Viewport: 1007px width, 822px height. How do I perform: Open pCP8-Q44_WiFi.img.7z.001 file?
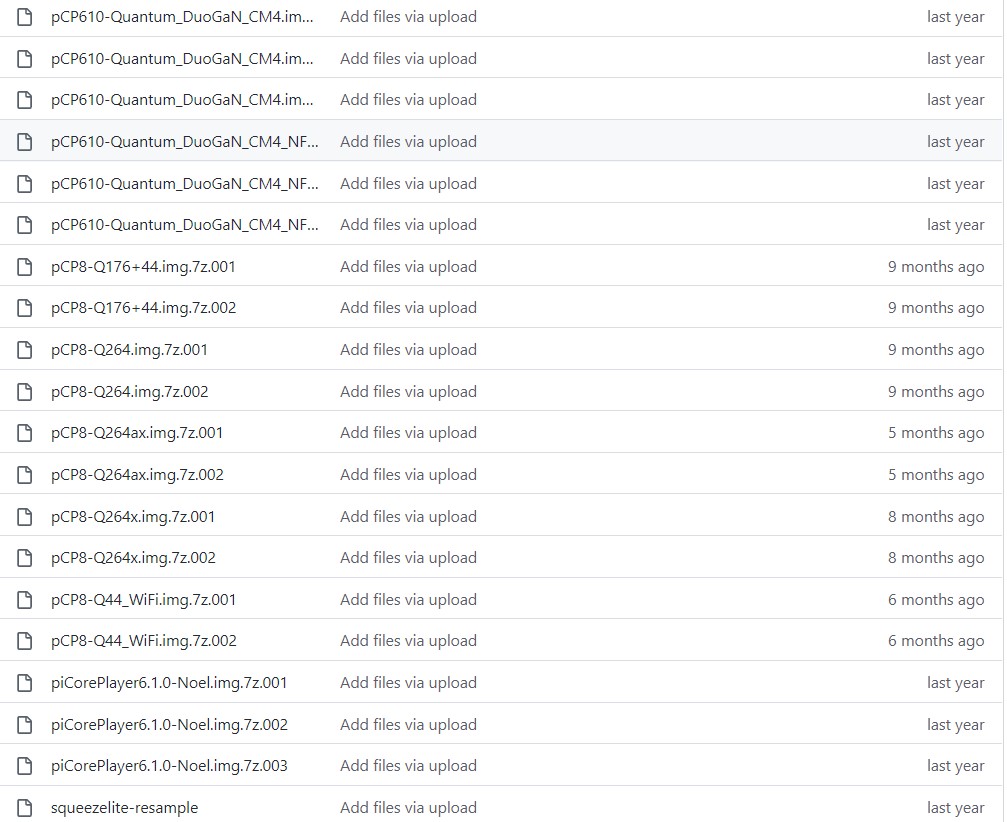144,600
